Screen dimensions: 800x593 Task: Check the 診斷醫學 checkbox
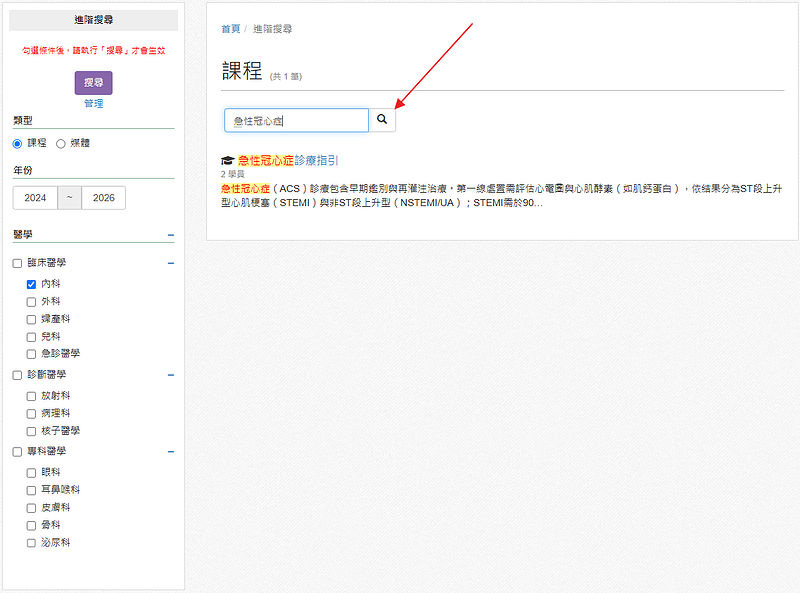[x=17, y=375]
